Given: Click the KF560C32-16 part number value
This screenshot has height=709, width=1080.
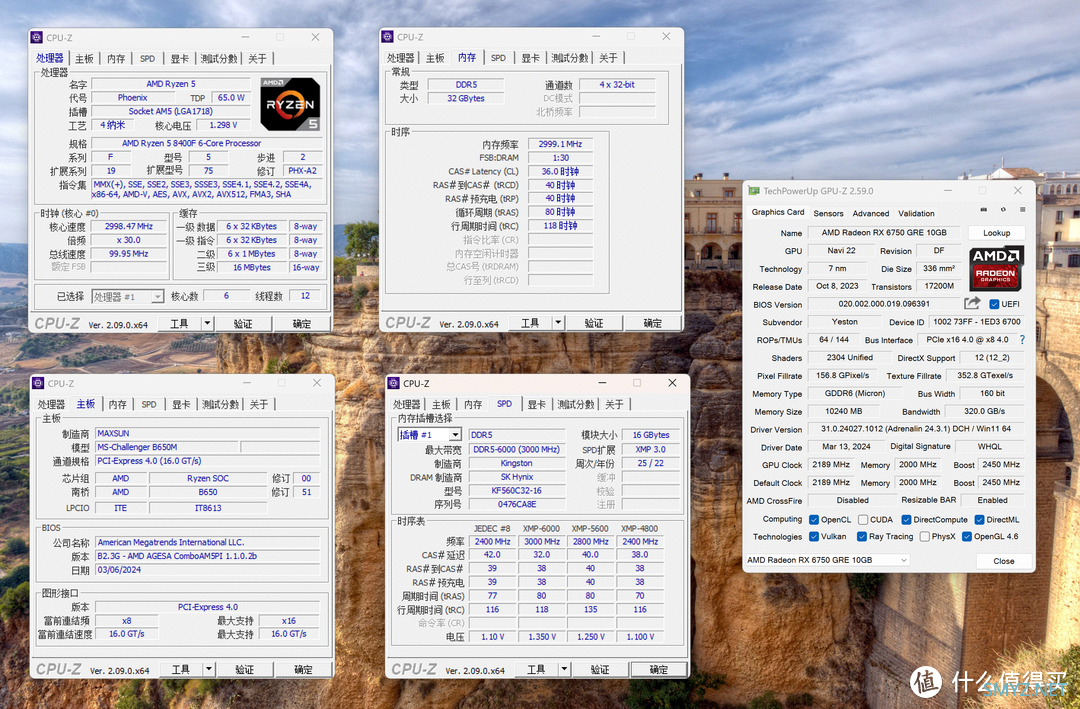Looking at the screenshot, I should click(517, 491).
